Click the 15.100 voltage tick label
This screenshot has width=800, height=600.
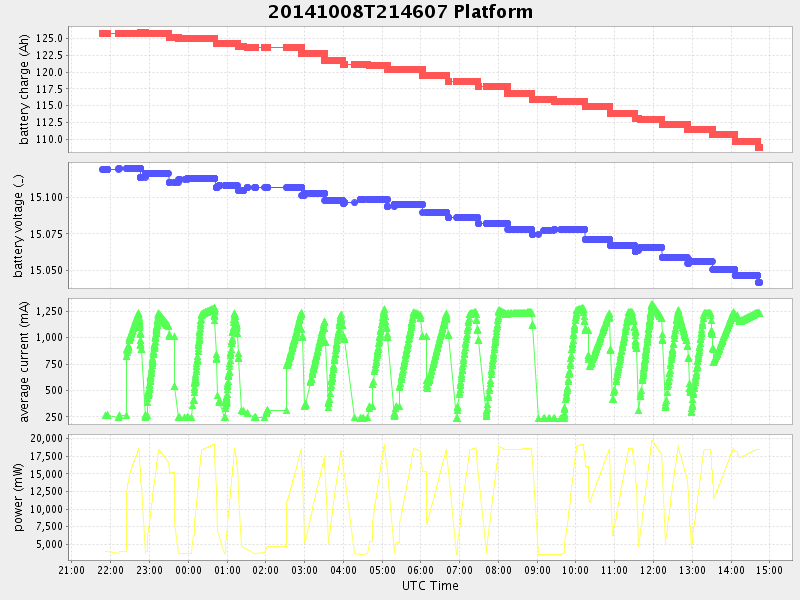pyautogui.click(x=47, y=197)
